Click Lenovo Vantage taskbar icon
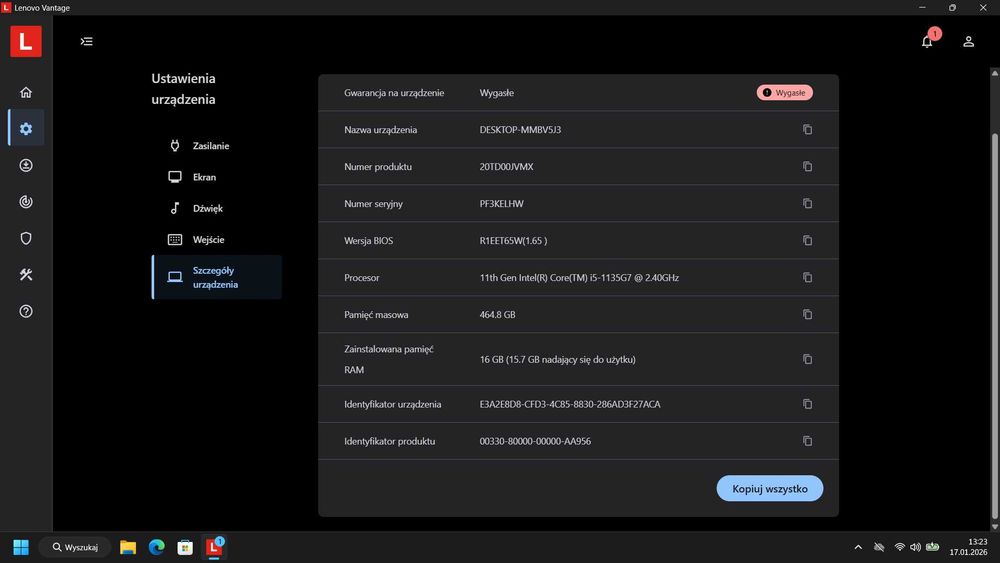This screenshot has width=1000, height=563. coord(214,547)
